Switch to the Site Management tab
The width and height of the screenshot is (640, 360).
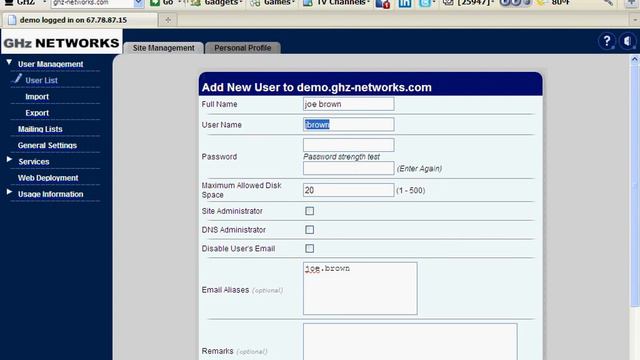[x=163, y=48]
